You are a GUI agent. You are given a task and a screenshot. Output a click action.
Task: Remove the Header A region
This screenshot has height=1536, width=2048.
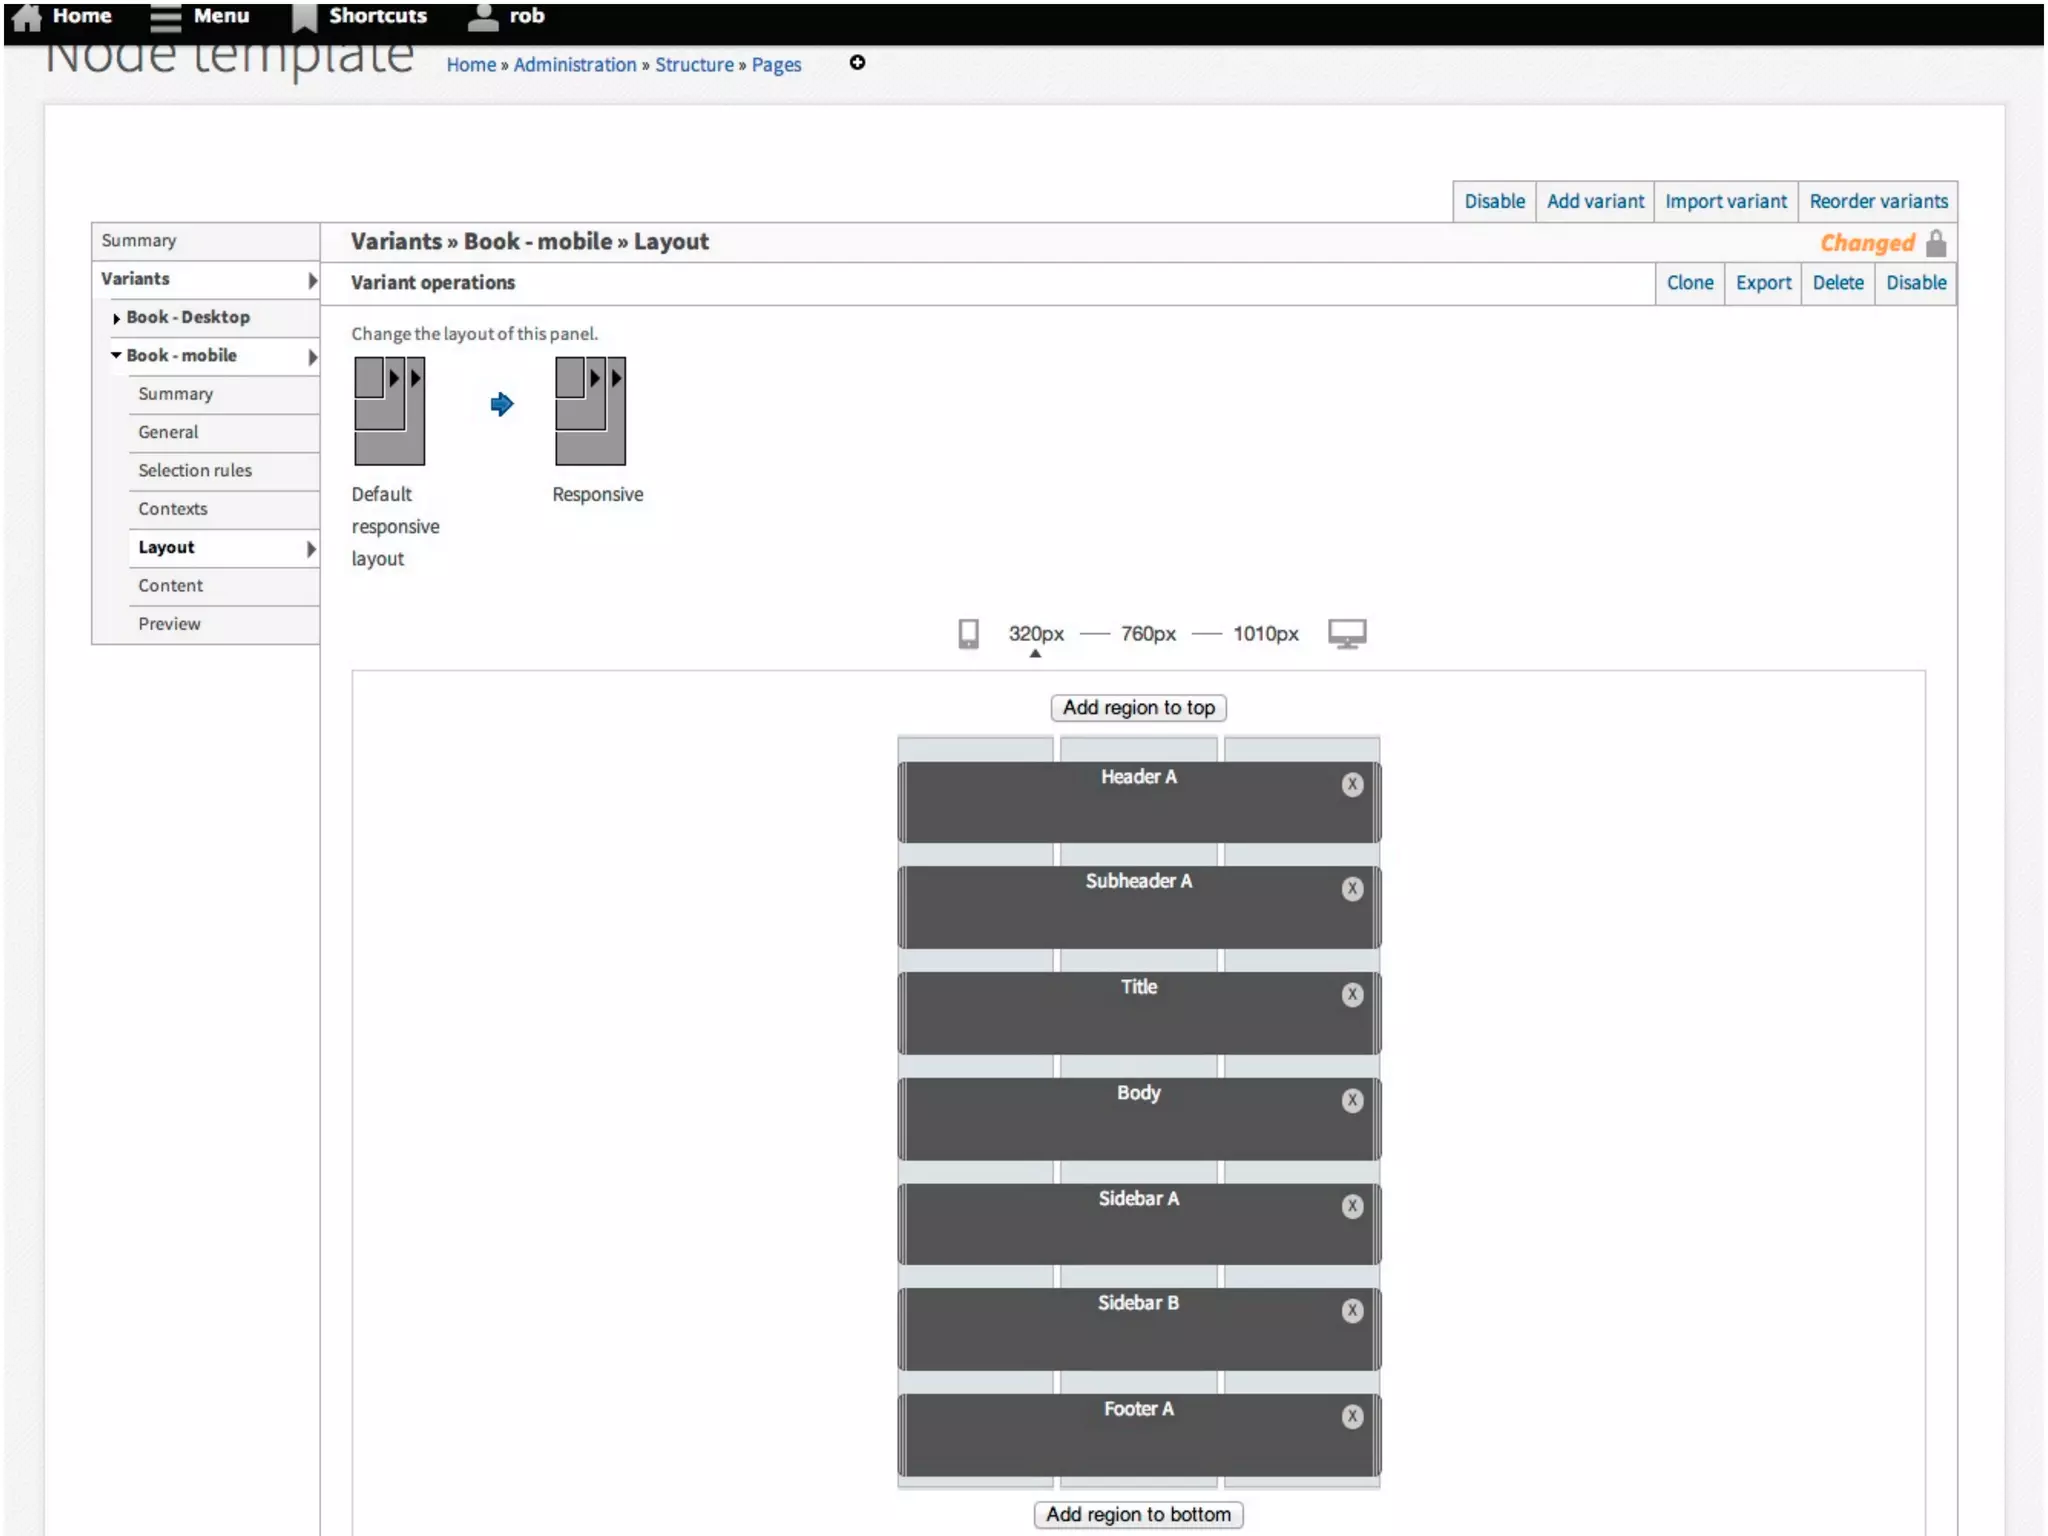click(1352, 785)
